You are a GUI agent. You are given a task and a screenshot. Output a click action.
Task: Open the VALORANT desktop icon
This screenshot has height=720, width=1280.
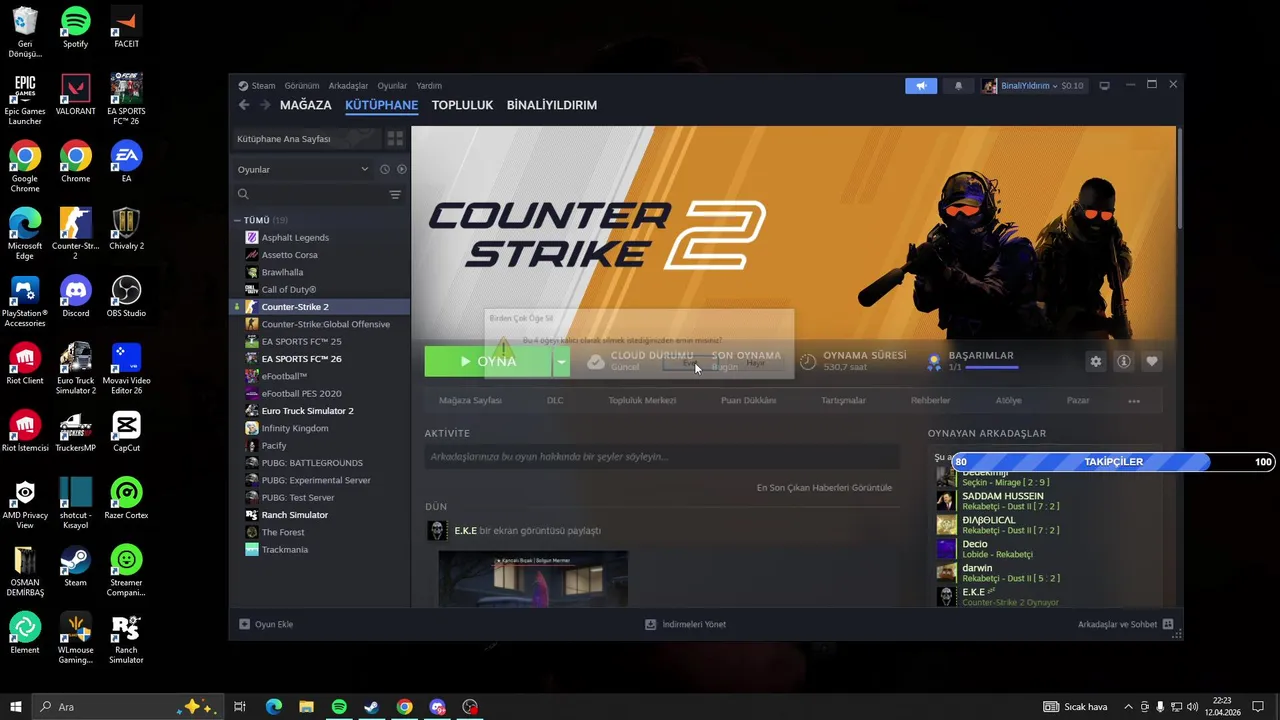coord(75,94)
